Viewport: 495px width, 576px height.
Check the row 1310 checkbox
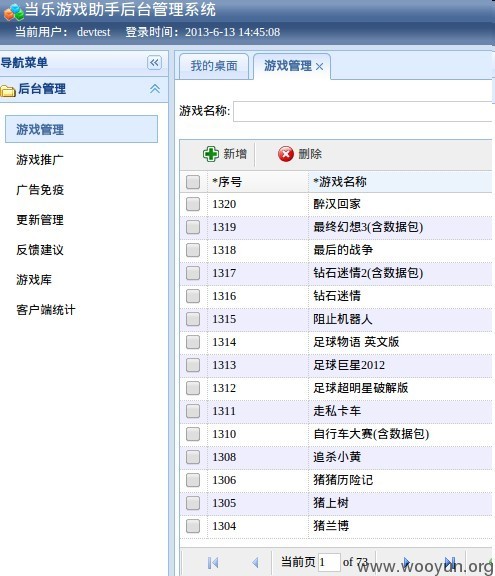click(x=193, y=434)
